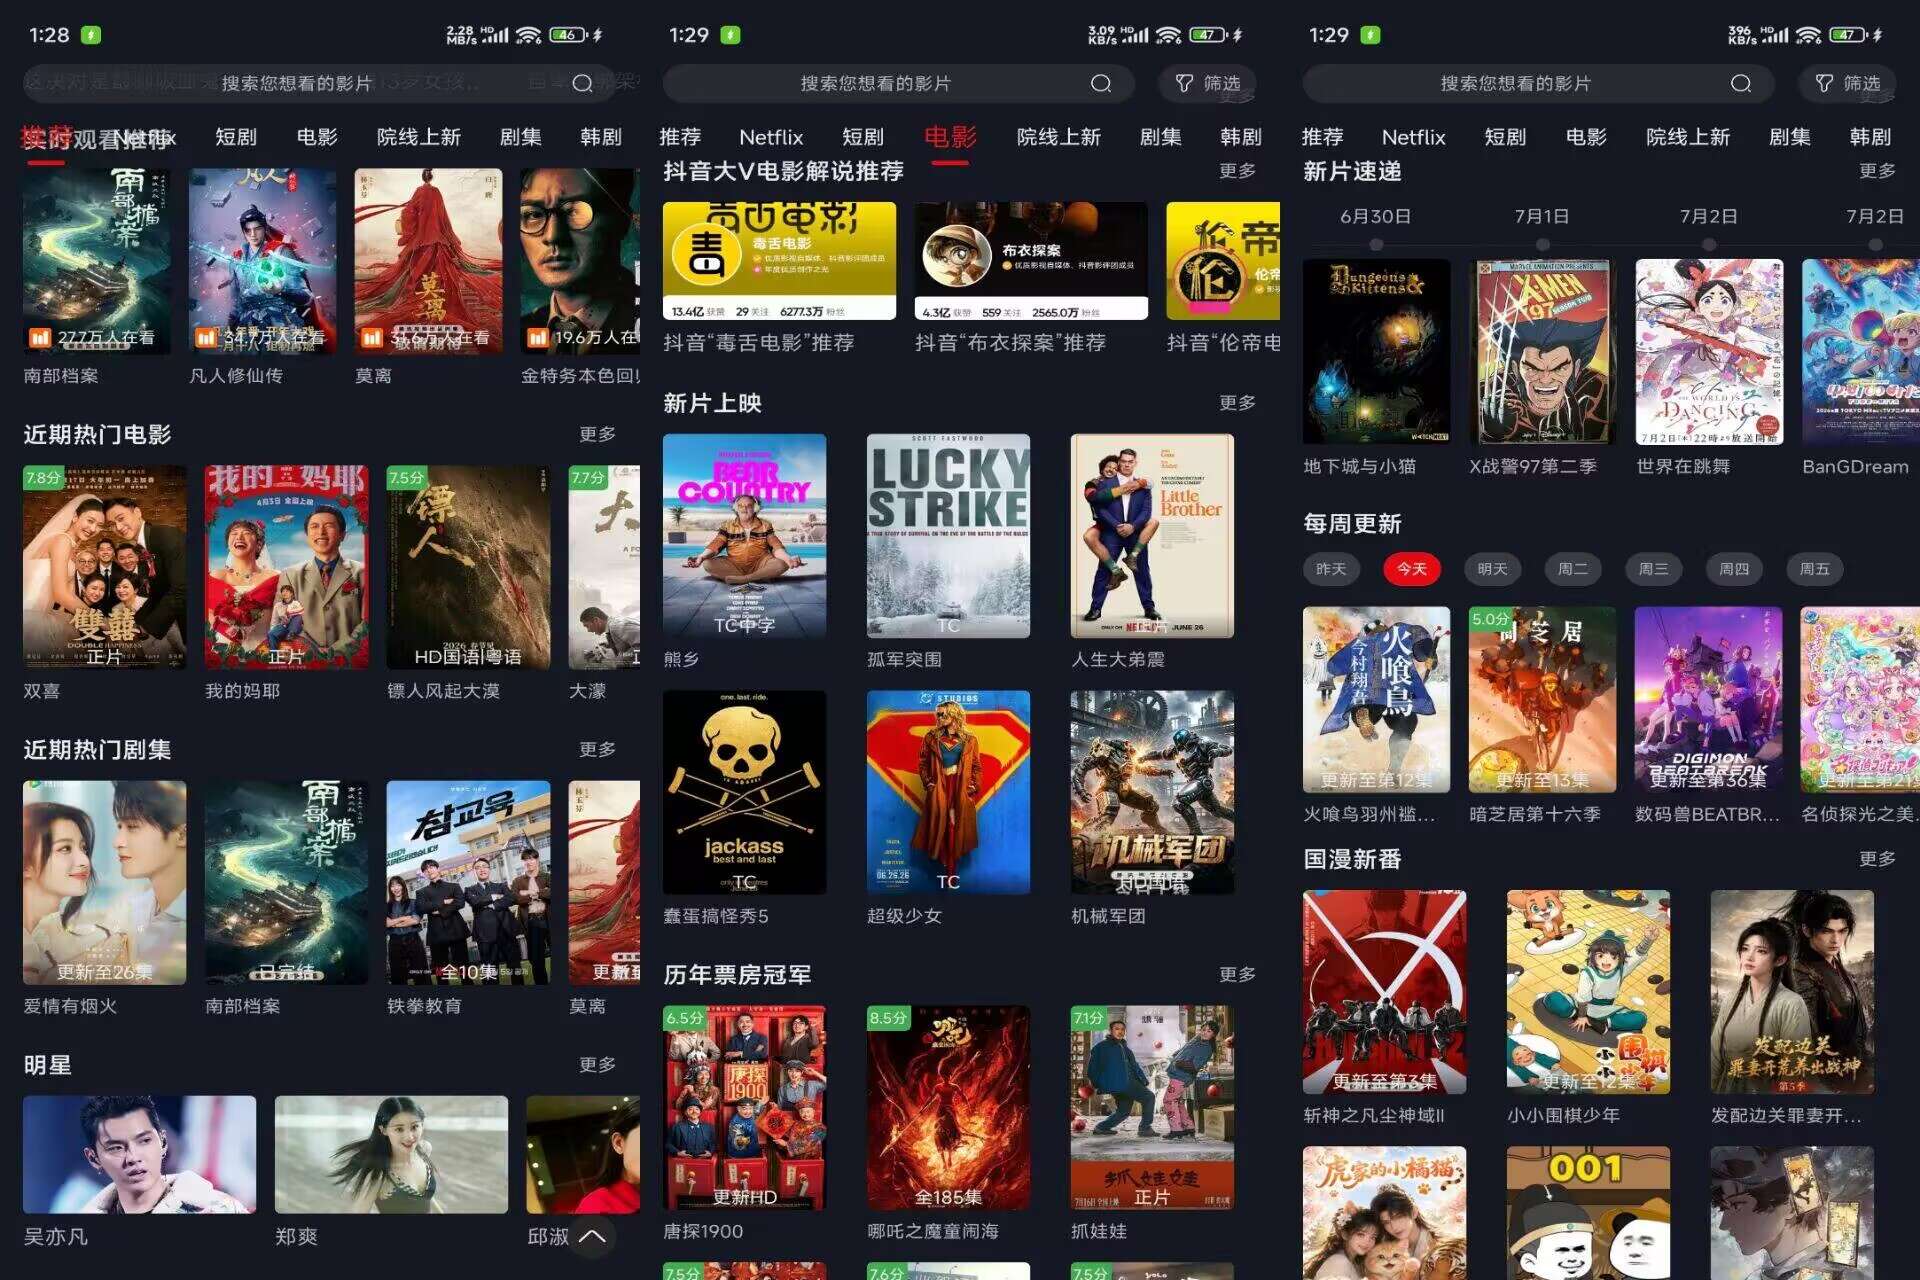Select 推荐 tab in third screen
The image size is (1920, 1280).
coord(1322,137)
